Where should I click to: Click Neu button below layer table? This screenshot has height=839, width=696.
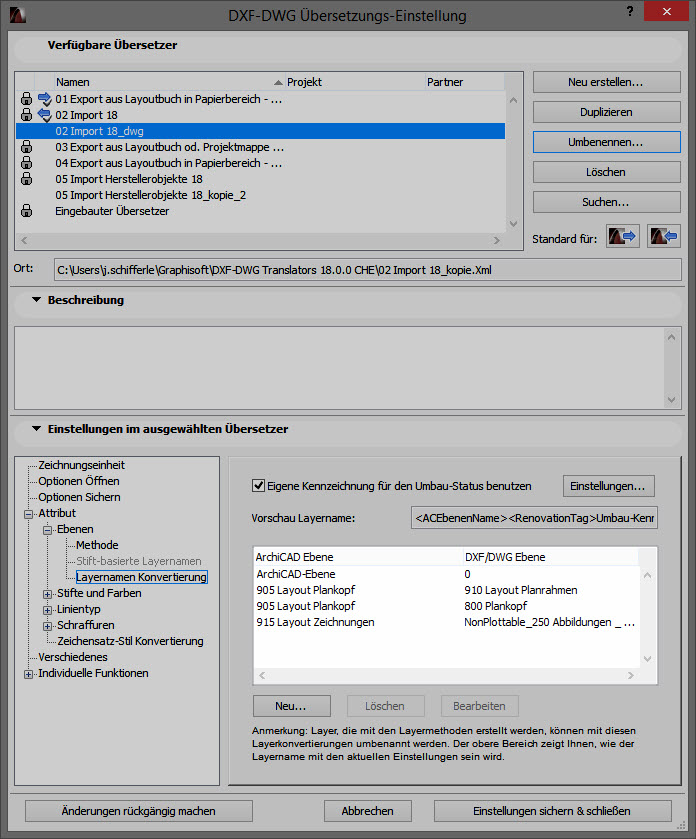coord(292,706)
